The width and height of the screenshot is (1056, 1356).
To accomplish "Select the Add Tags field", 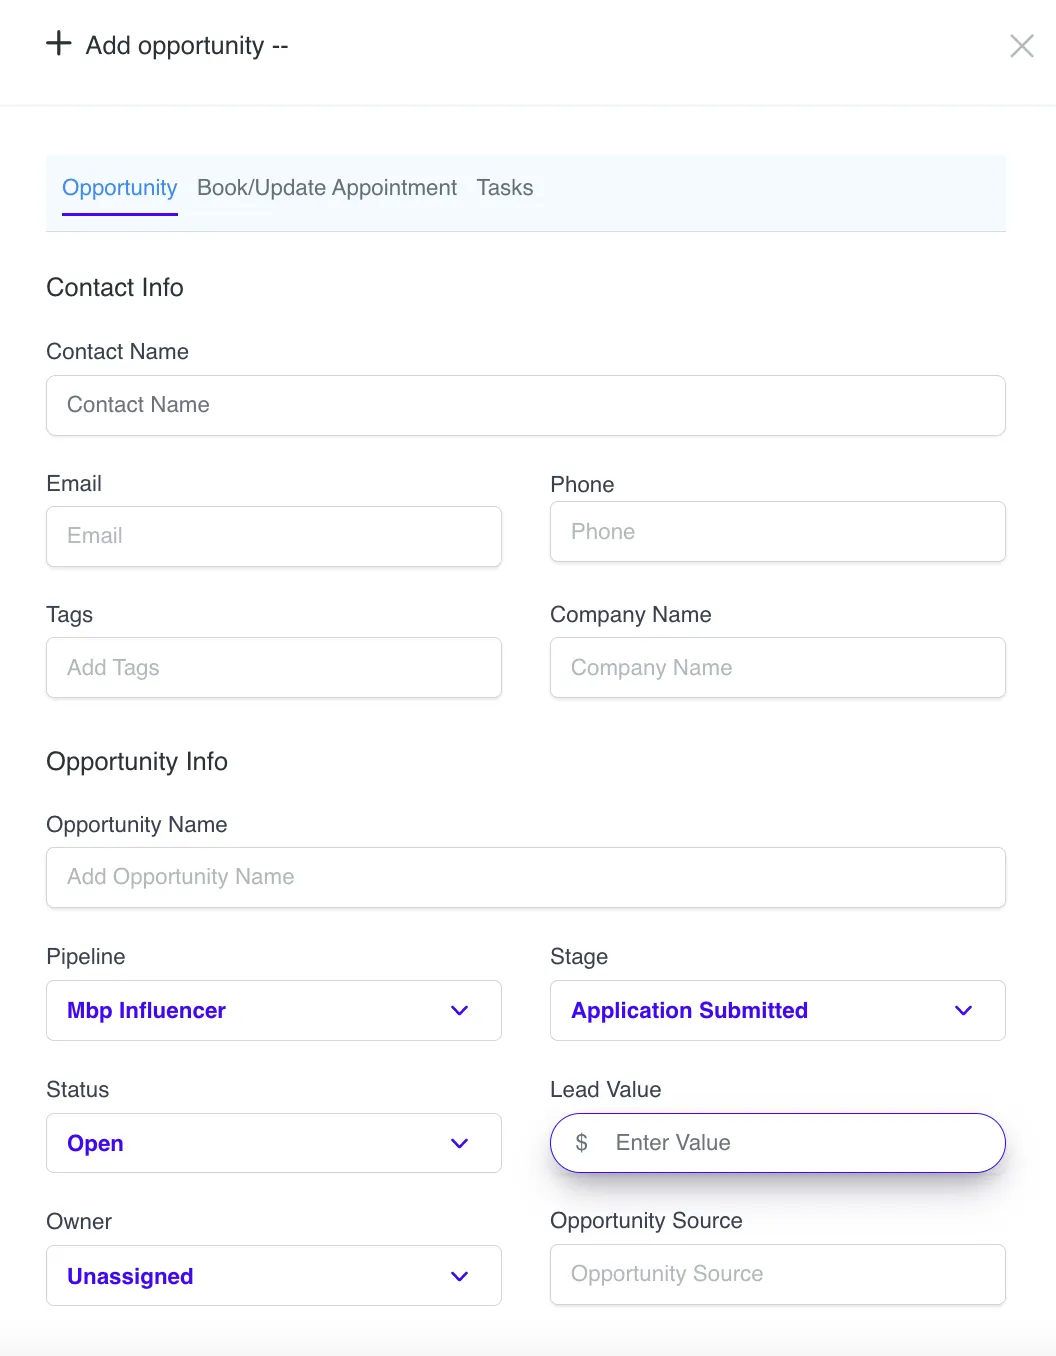I will point(273,668).
